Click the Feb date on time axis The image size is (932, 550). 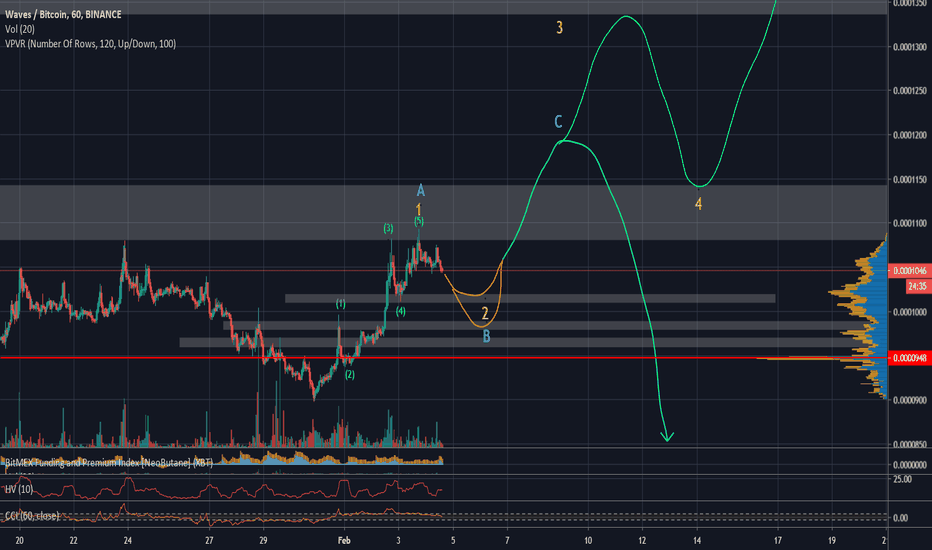pos(344,540)
